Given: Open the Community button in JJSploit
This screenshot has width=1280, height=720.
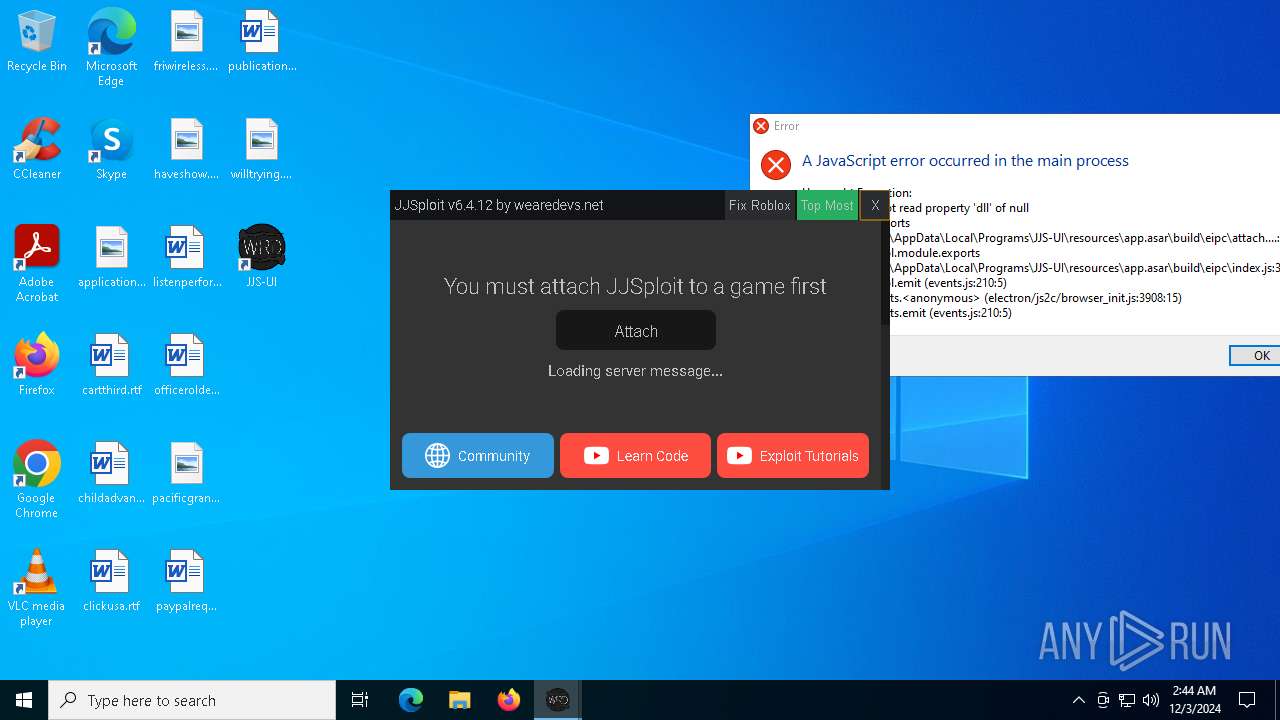Looking at the screenshot, I should coord(478,455).
